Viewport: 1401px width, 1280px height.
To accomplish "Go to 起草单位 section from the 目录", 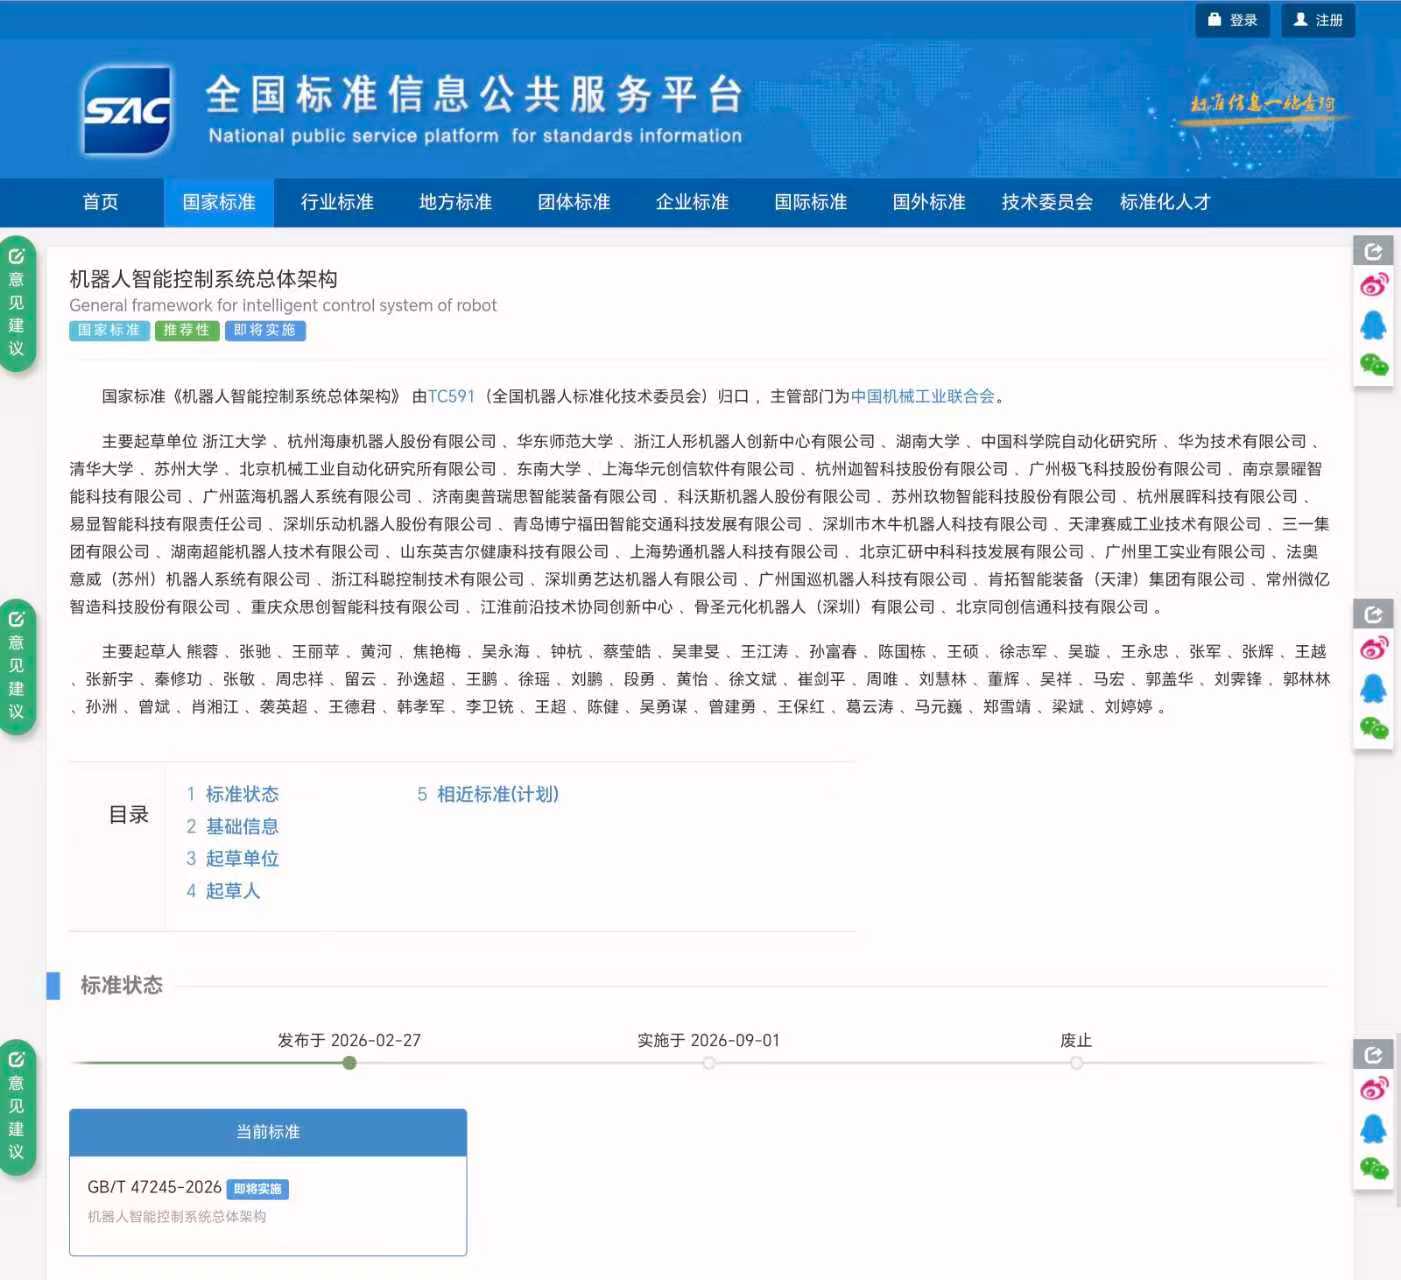I will (241, 858).
